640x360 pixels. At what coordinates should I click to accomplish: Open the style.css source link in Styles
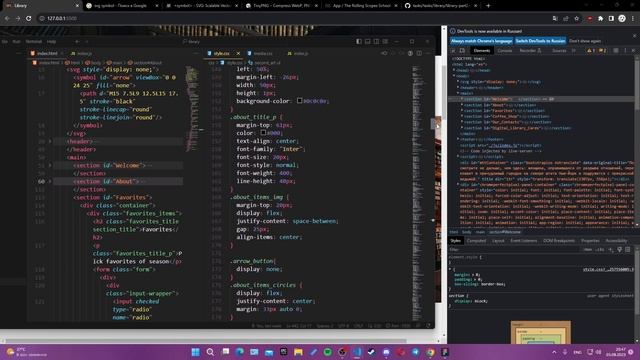(x=608, y=269)
